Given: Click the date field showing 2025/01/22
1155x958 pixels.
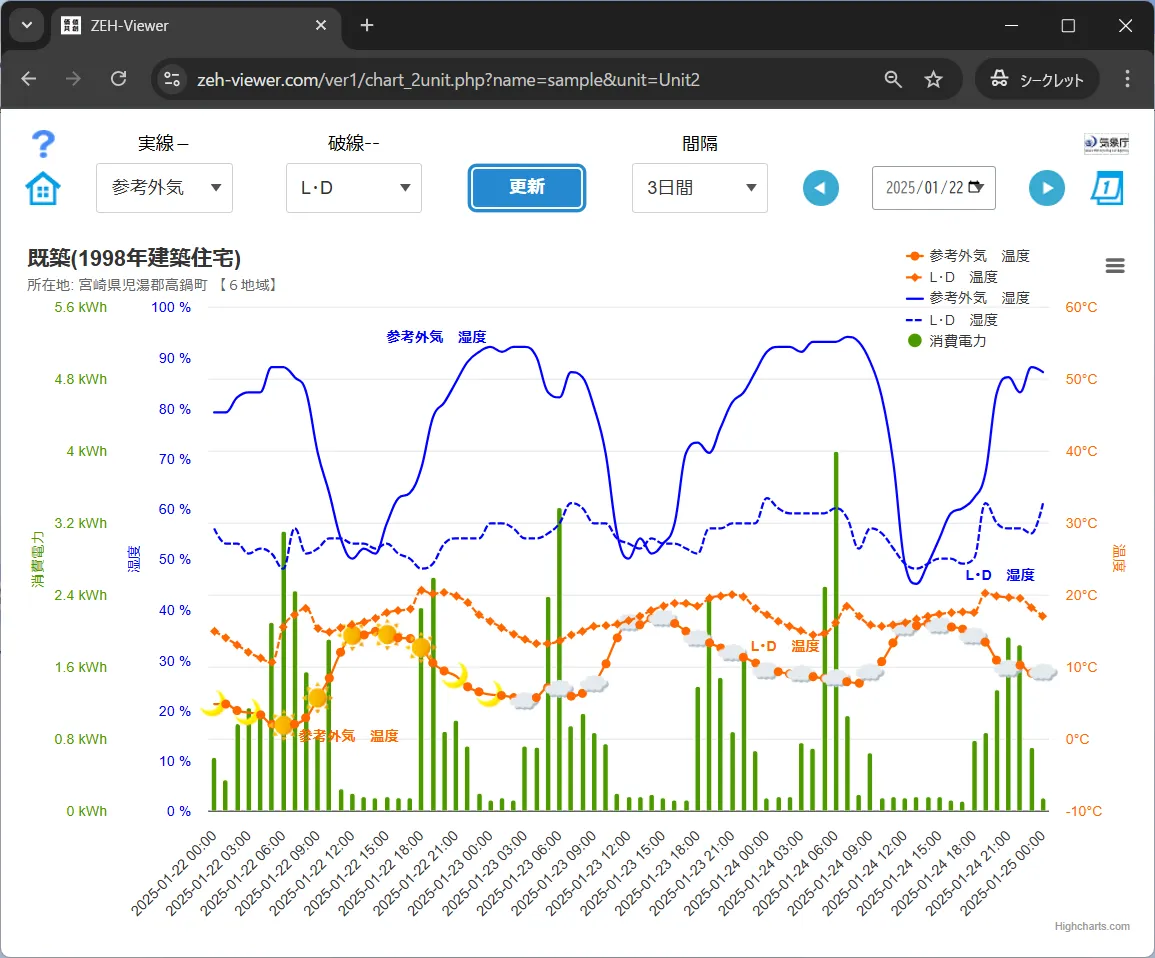Looking at the screenshot, I should 923,188.
